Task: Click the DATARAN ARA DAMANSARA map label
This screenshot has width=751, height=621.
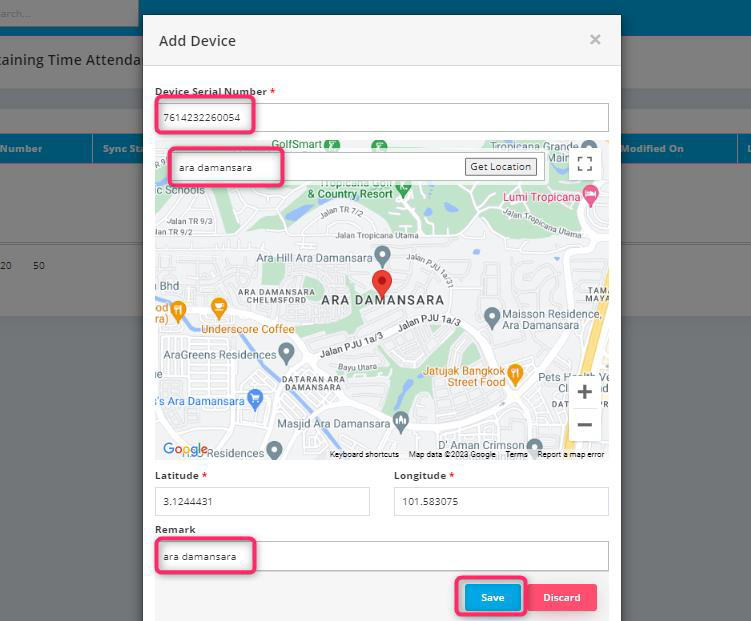Action: tap(313, 383)
